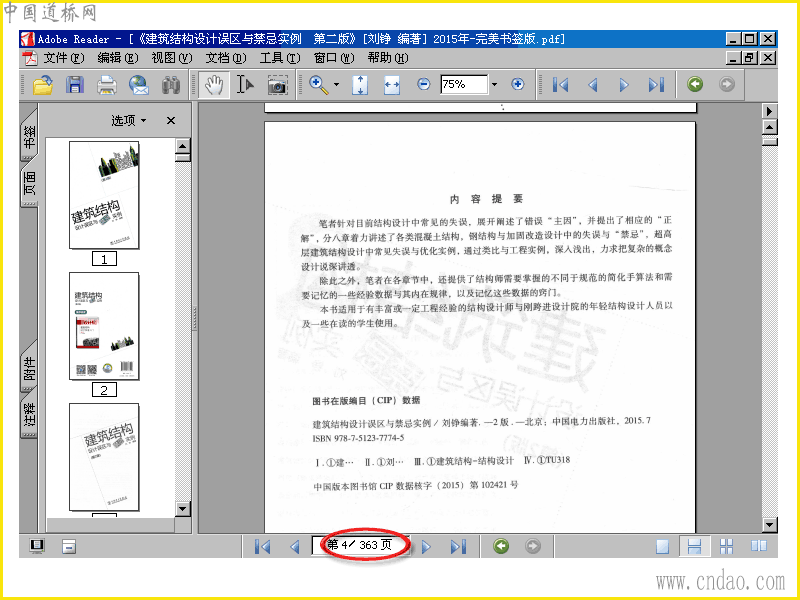
Task: Fit the page to window height
Action: [x=360, y=85]
